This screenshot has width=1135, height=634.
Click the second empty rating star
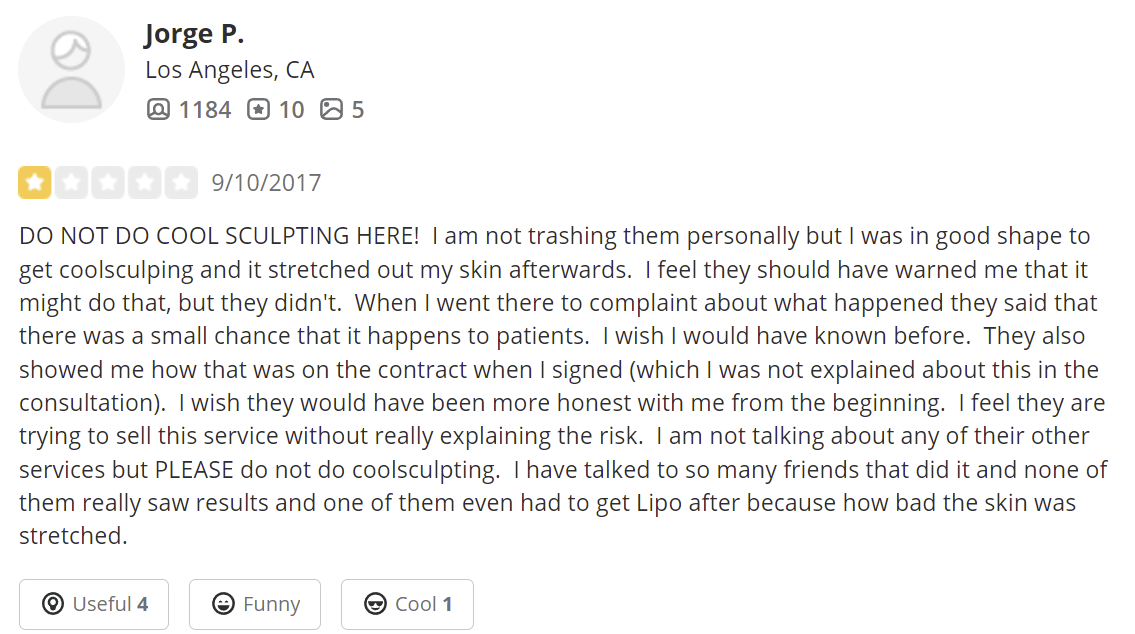[71, 183]
